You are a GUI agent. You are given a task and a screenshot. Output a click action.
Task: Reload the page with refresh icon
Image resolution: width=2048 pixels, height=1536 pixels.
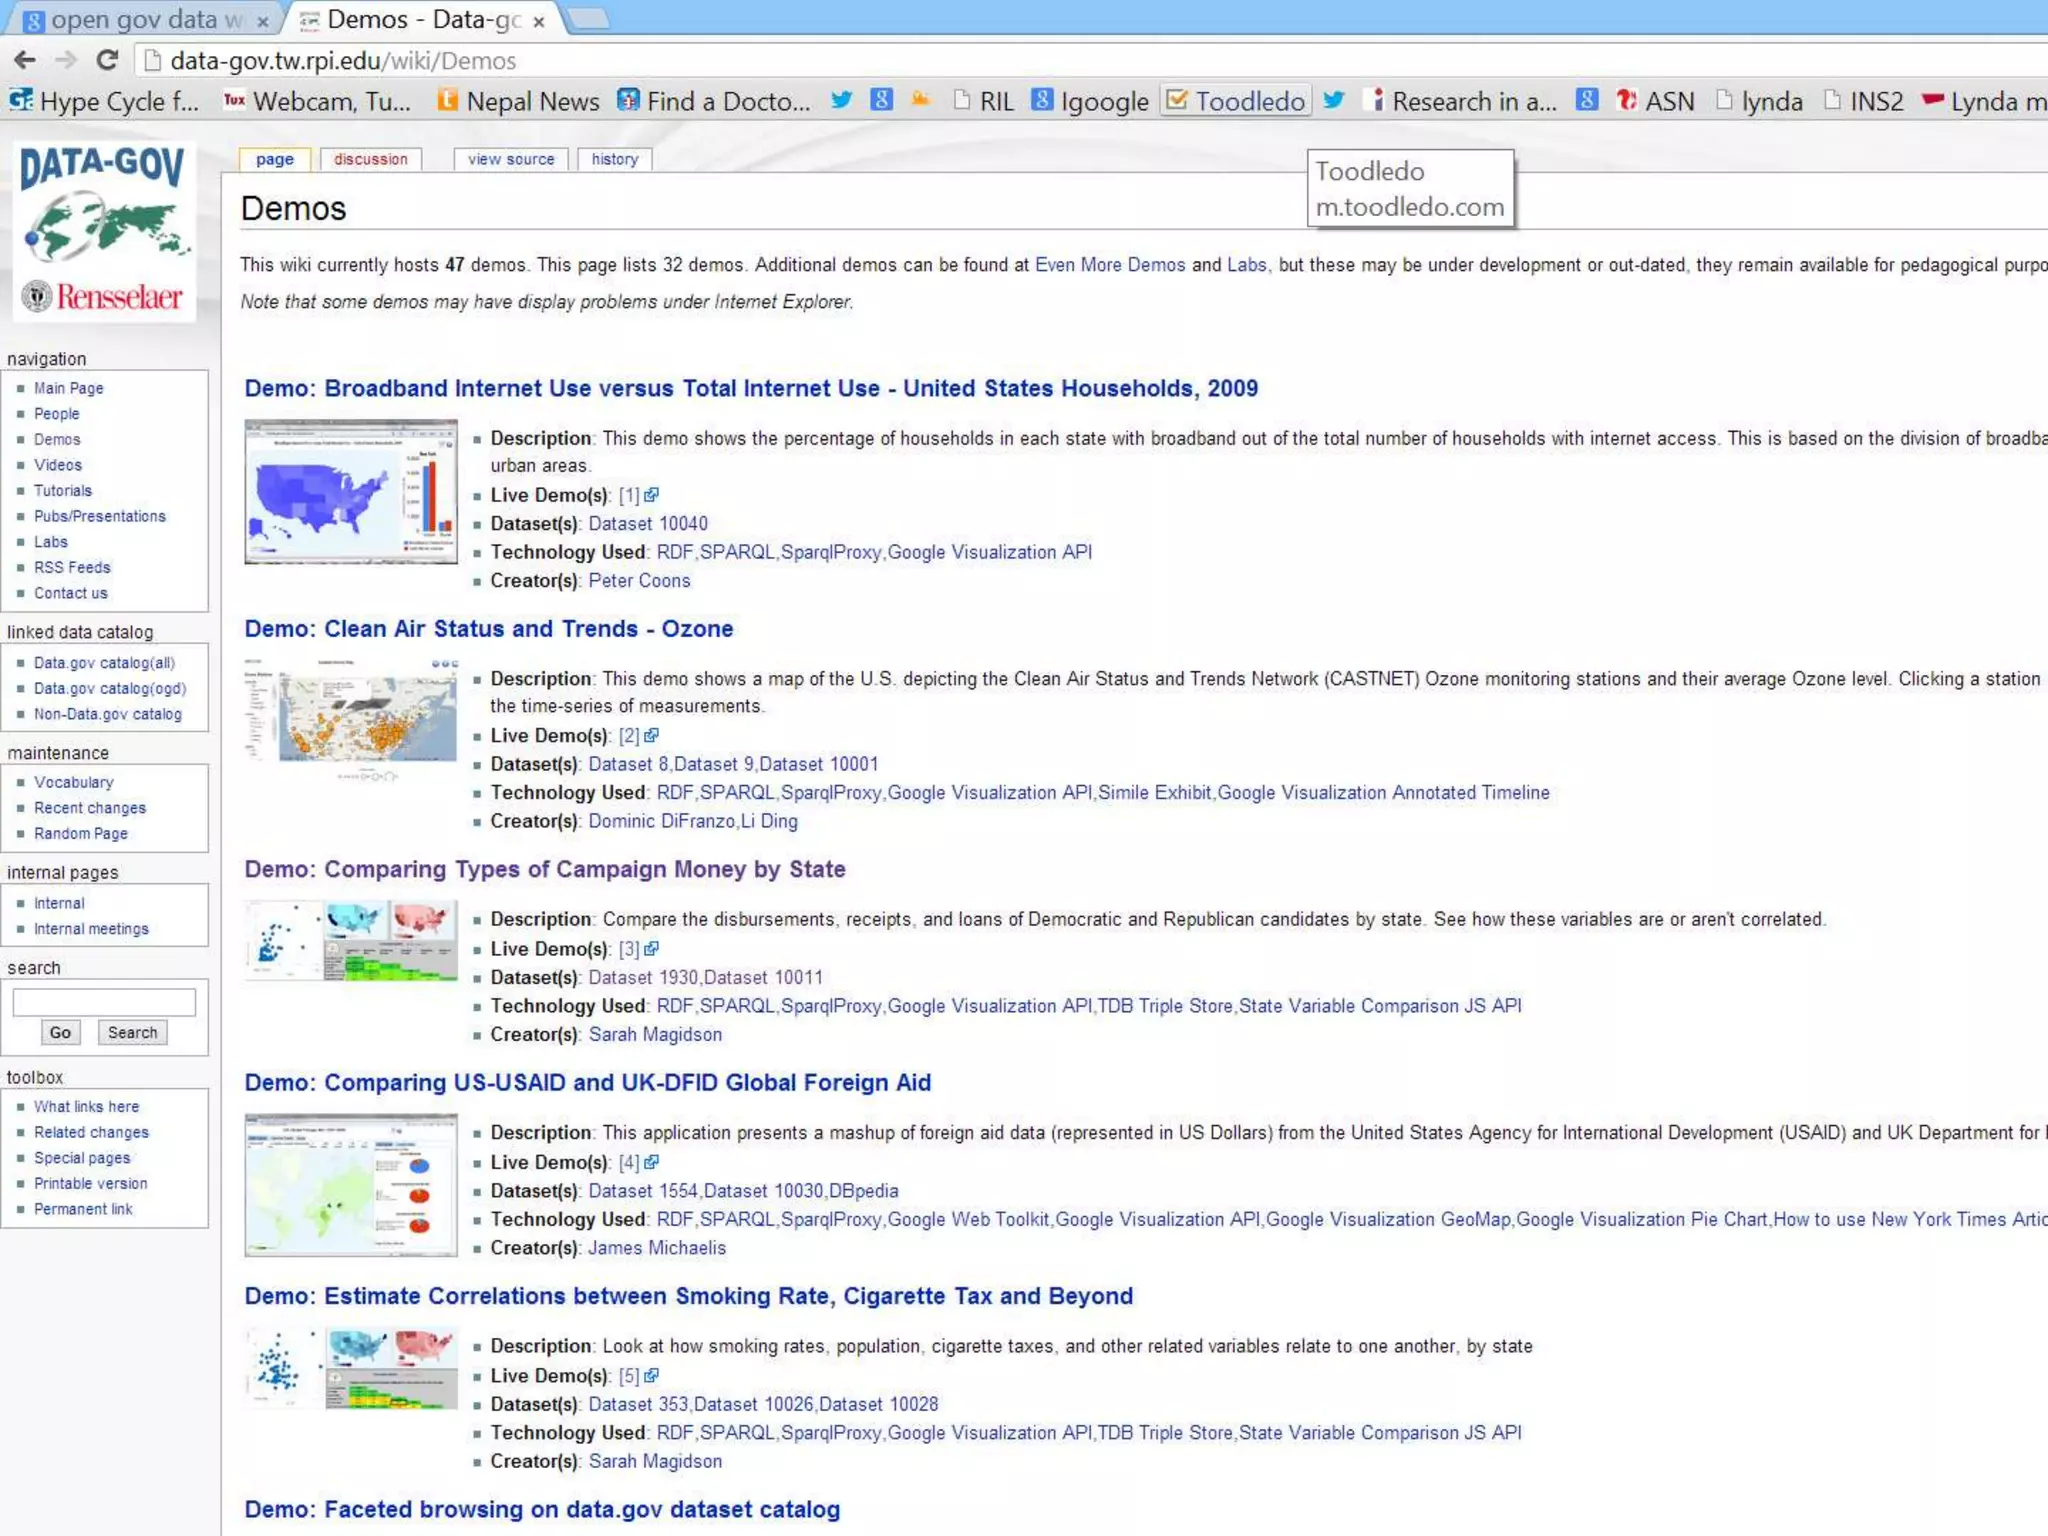pos(107,60)
